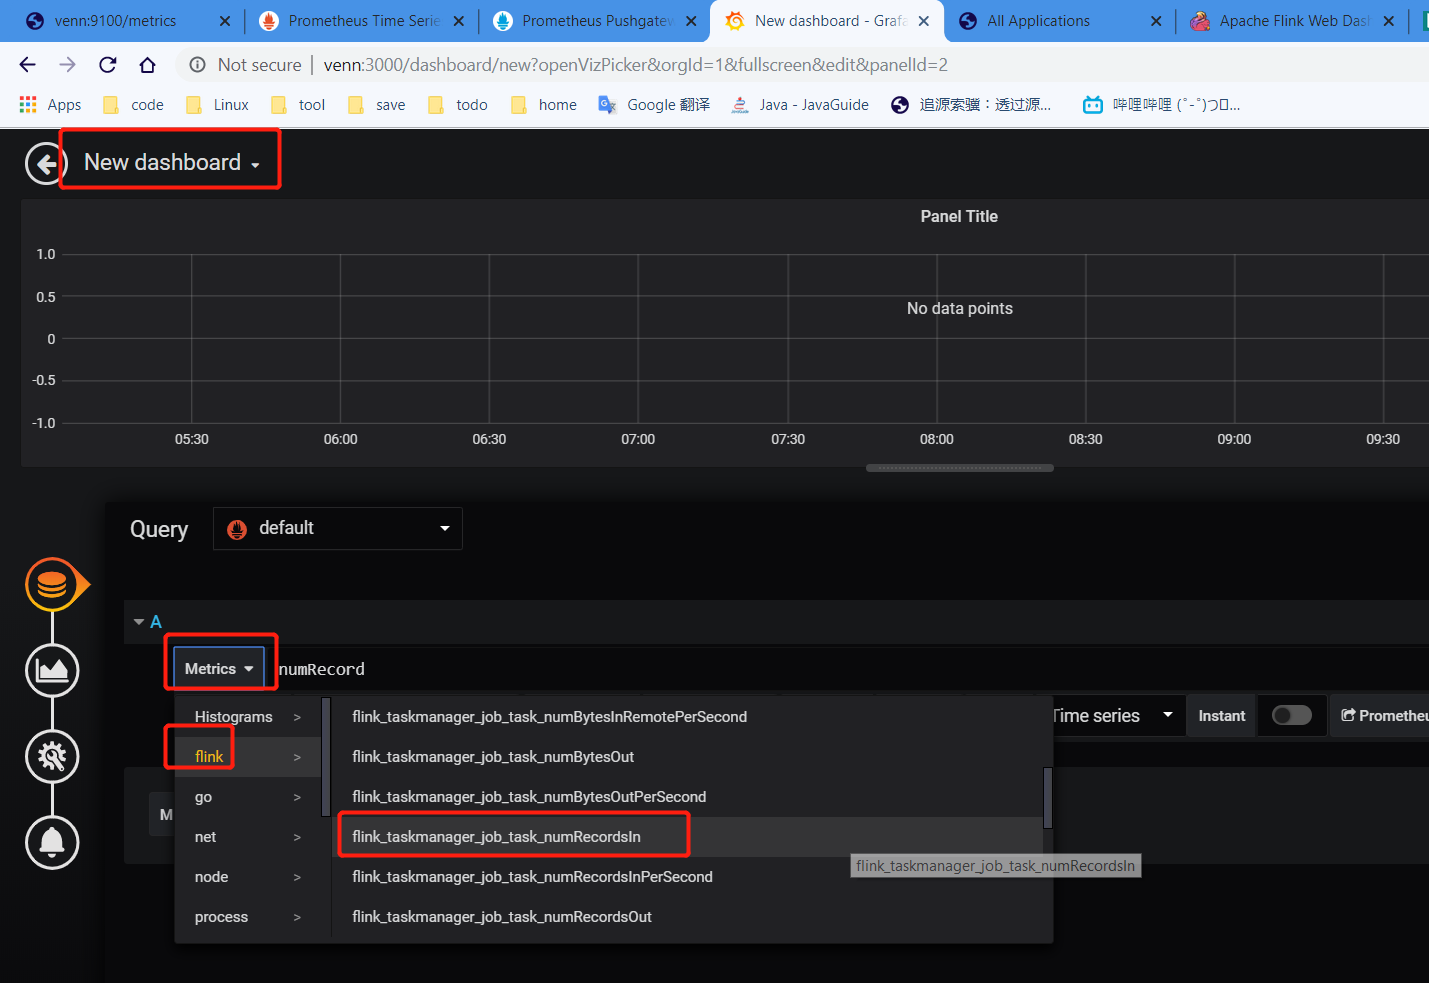Click the time range scroll indicator below the graph

click(959, 467)
